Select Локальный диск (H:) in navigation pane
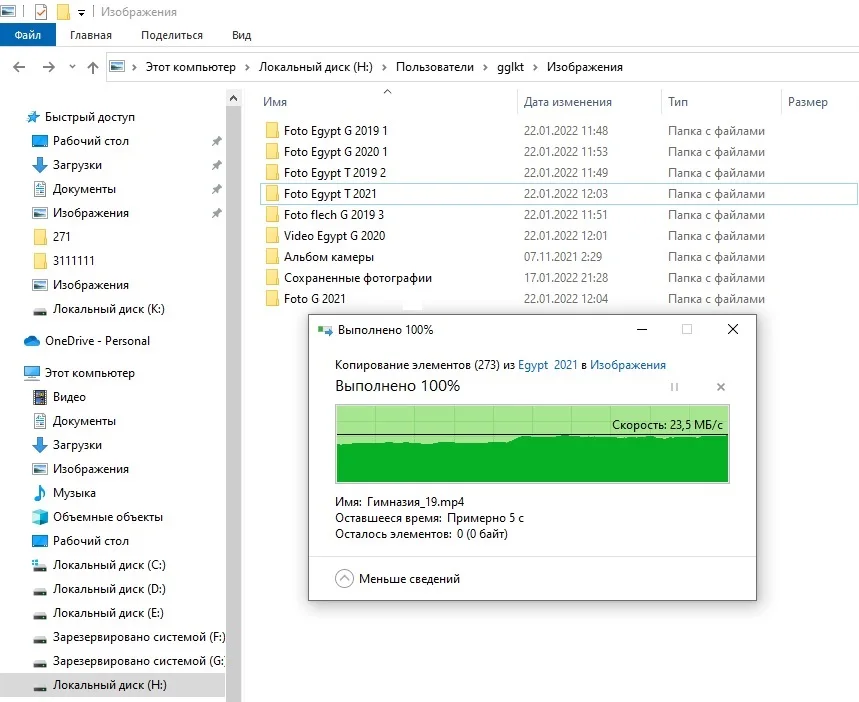 point(110,685)
